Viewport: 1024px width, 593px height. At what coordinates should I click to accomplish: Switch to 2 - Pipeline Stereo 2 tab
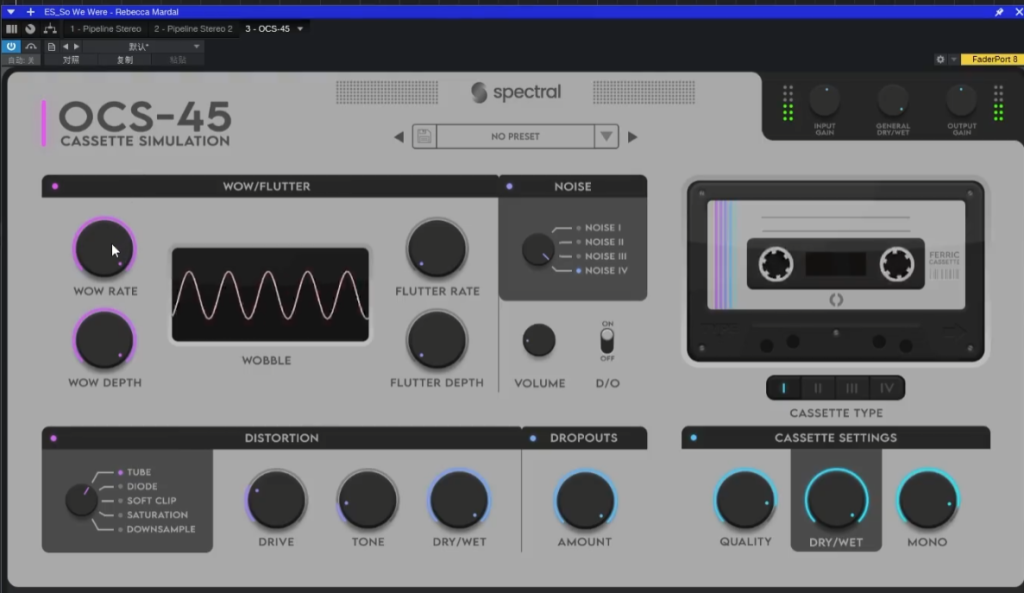click(193, 29)
